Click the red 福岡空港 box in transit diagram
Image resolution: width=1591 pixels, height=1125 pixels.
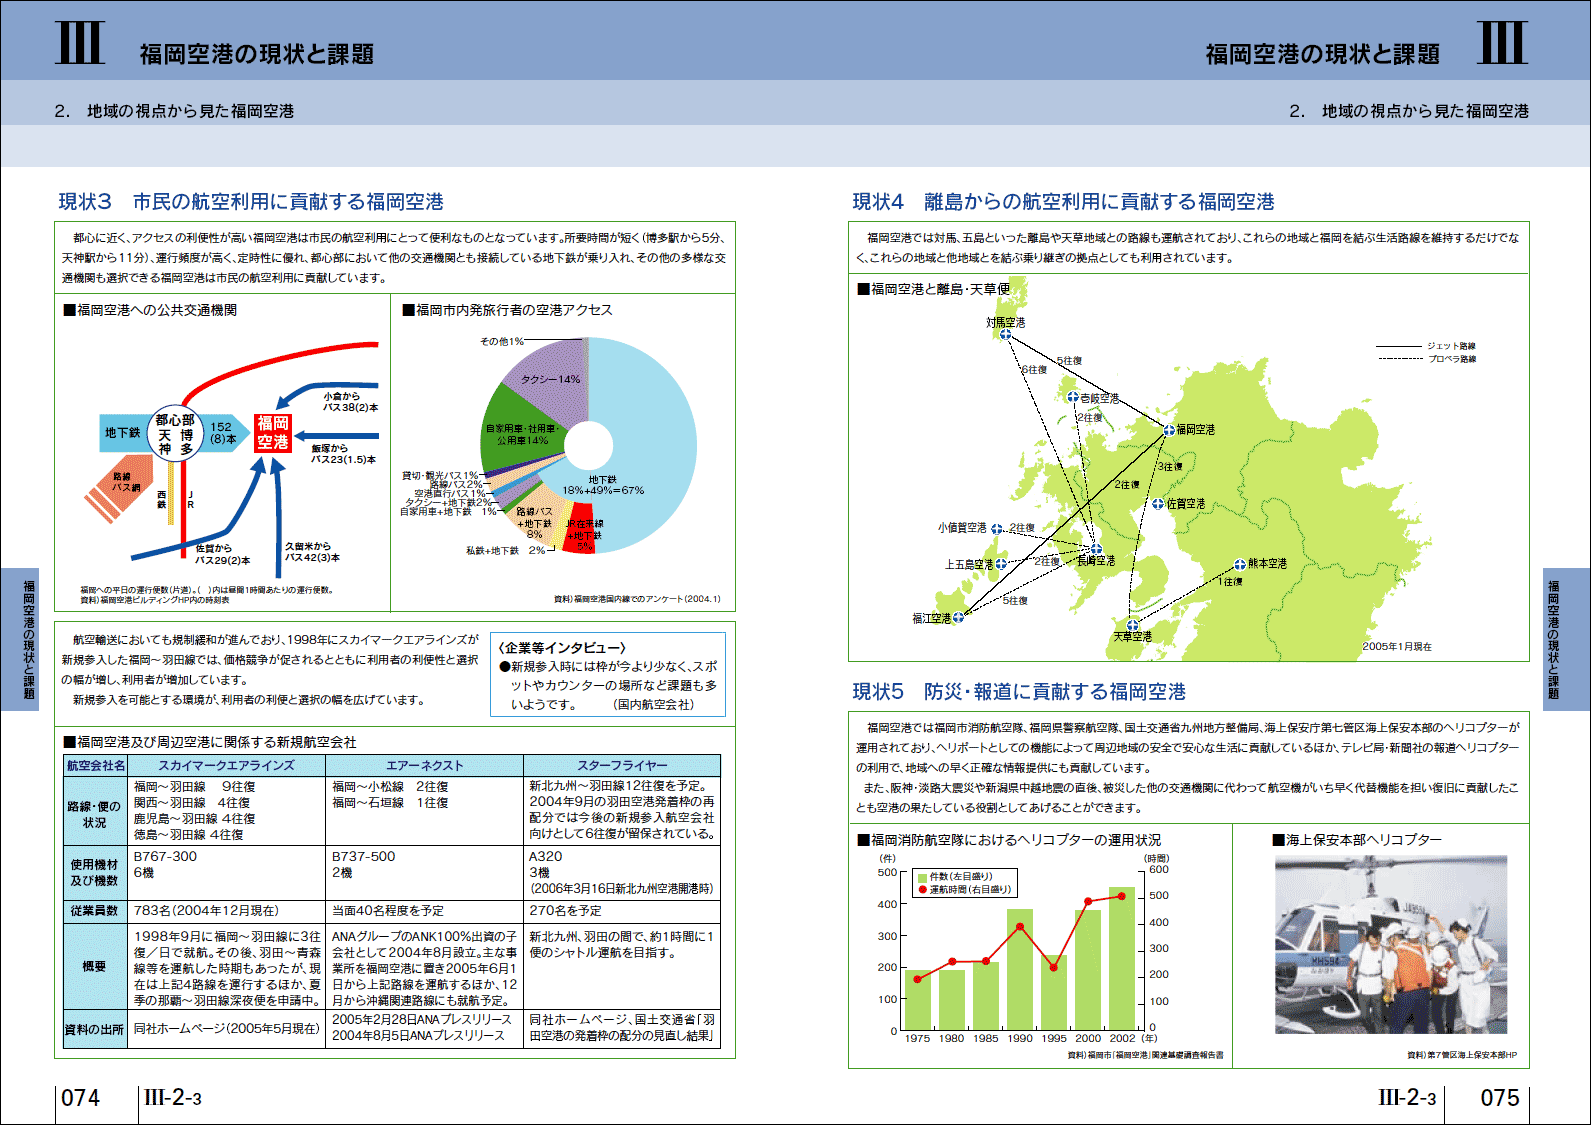[x=272, y=433]
